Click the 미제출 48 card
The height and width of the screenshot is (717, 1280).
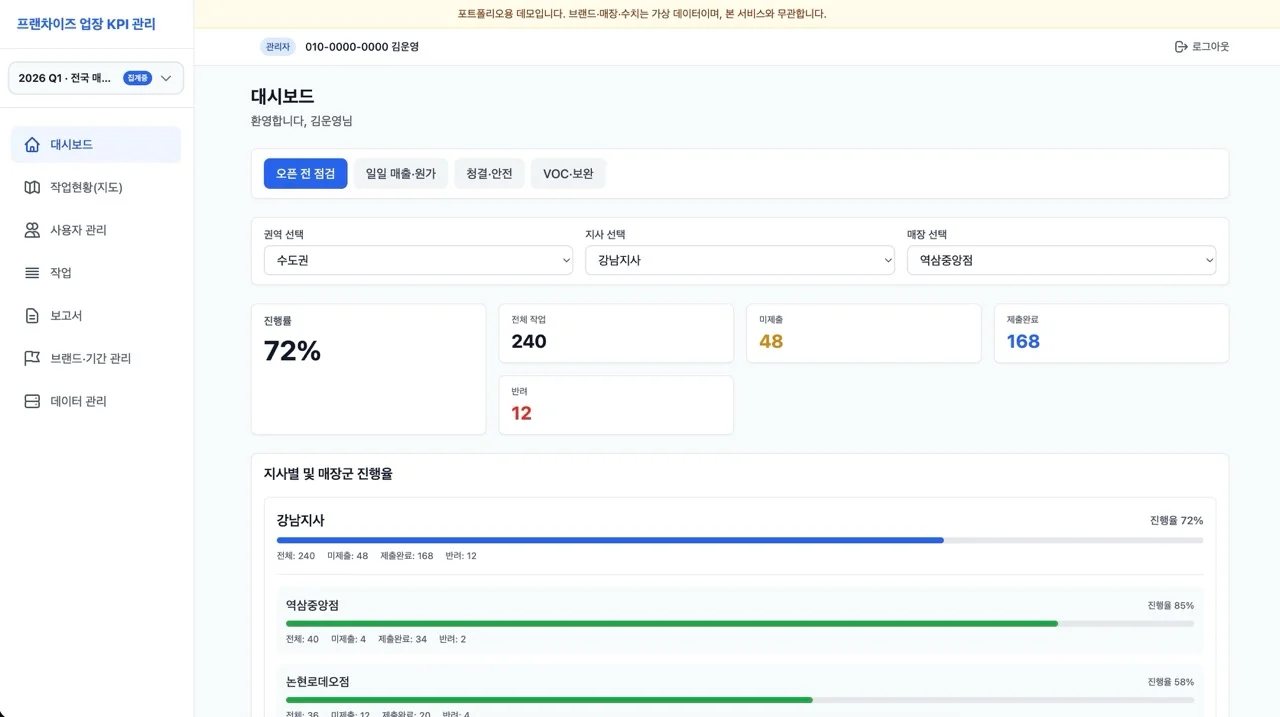[x=864, y=333]
